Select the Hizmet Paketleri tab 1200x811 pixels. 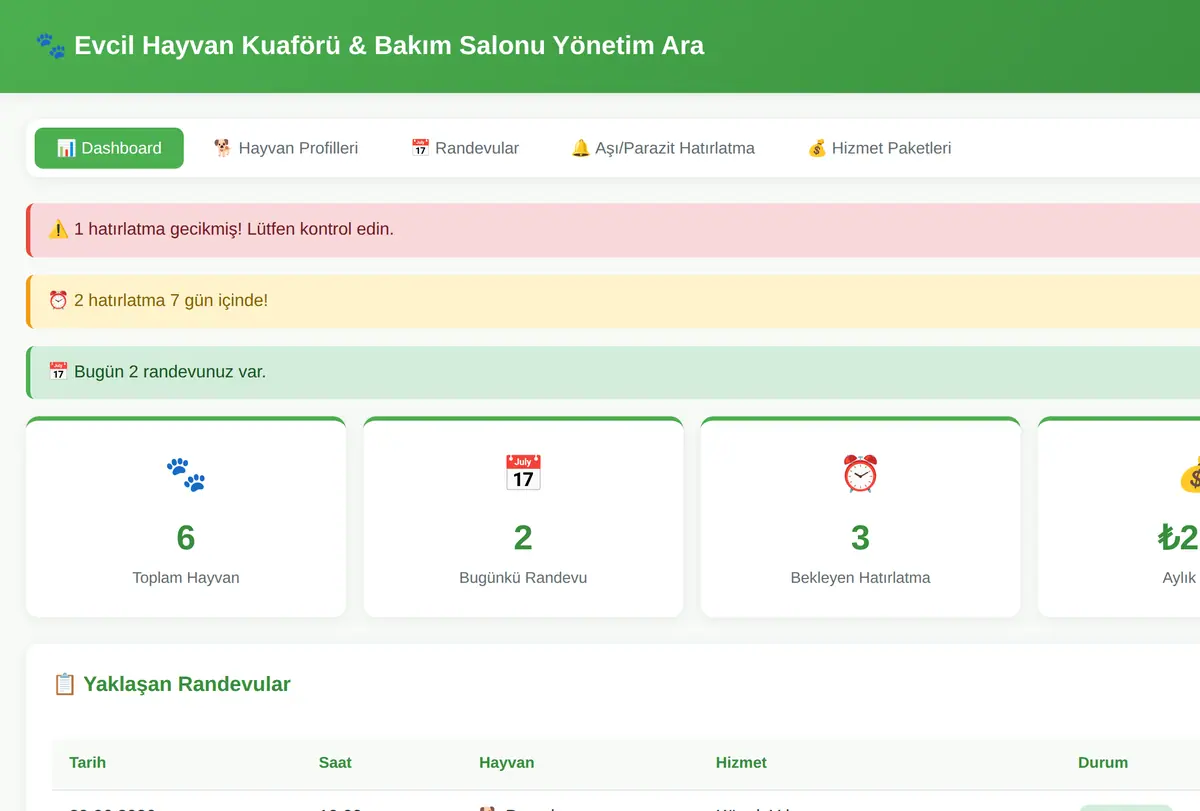(879, 148)
